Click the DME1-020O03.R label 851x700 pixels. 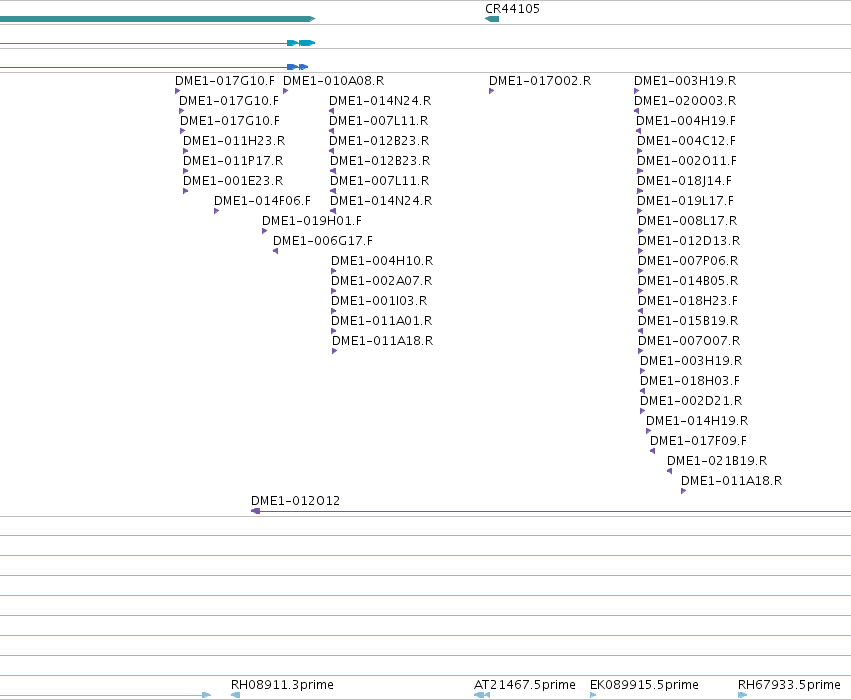click(x=685, y=100)
